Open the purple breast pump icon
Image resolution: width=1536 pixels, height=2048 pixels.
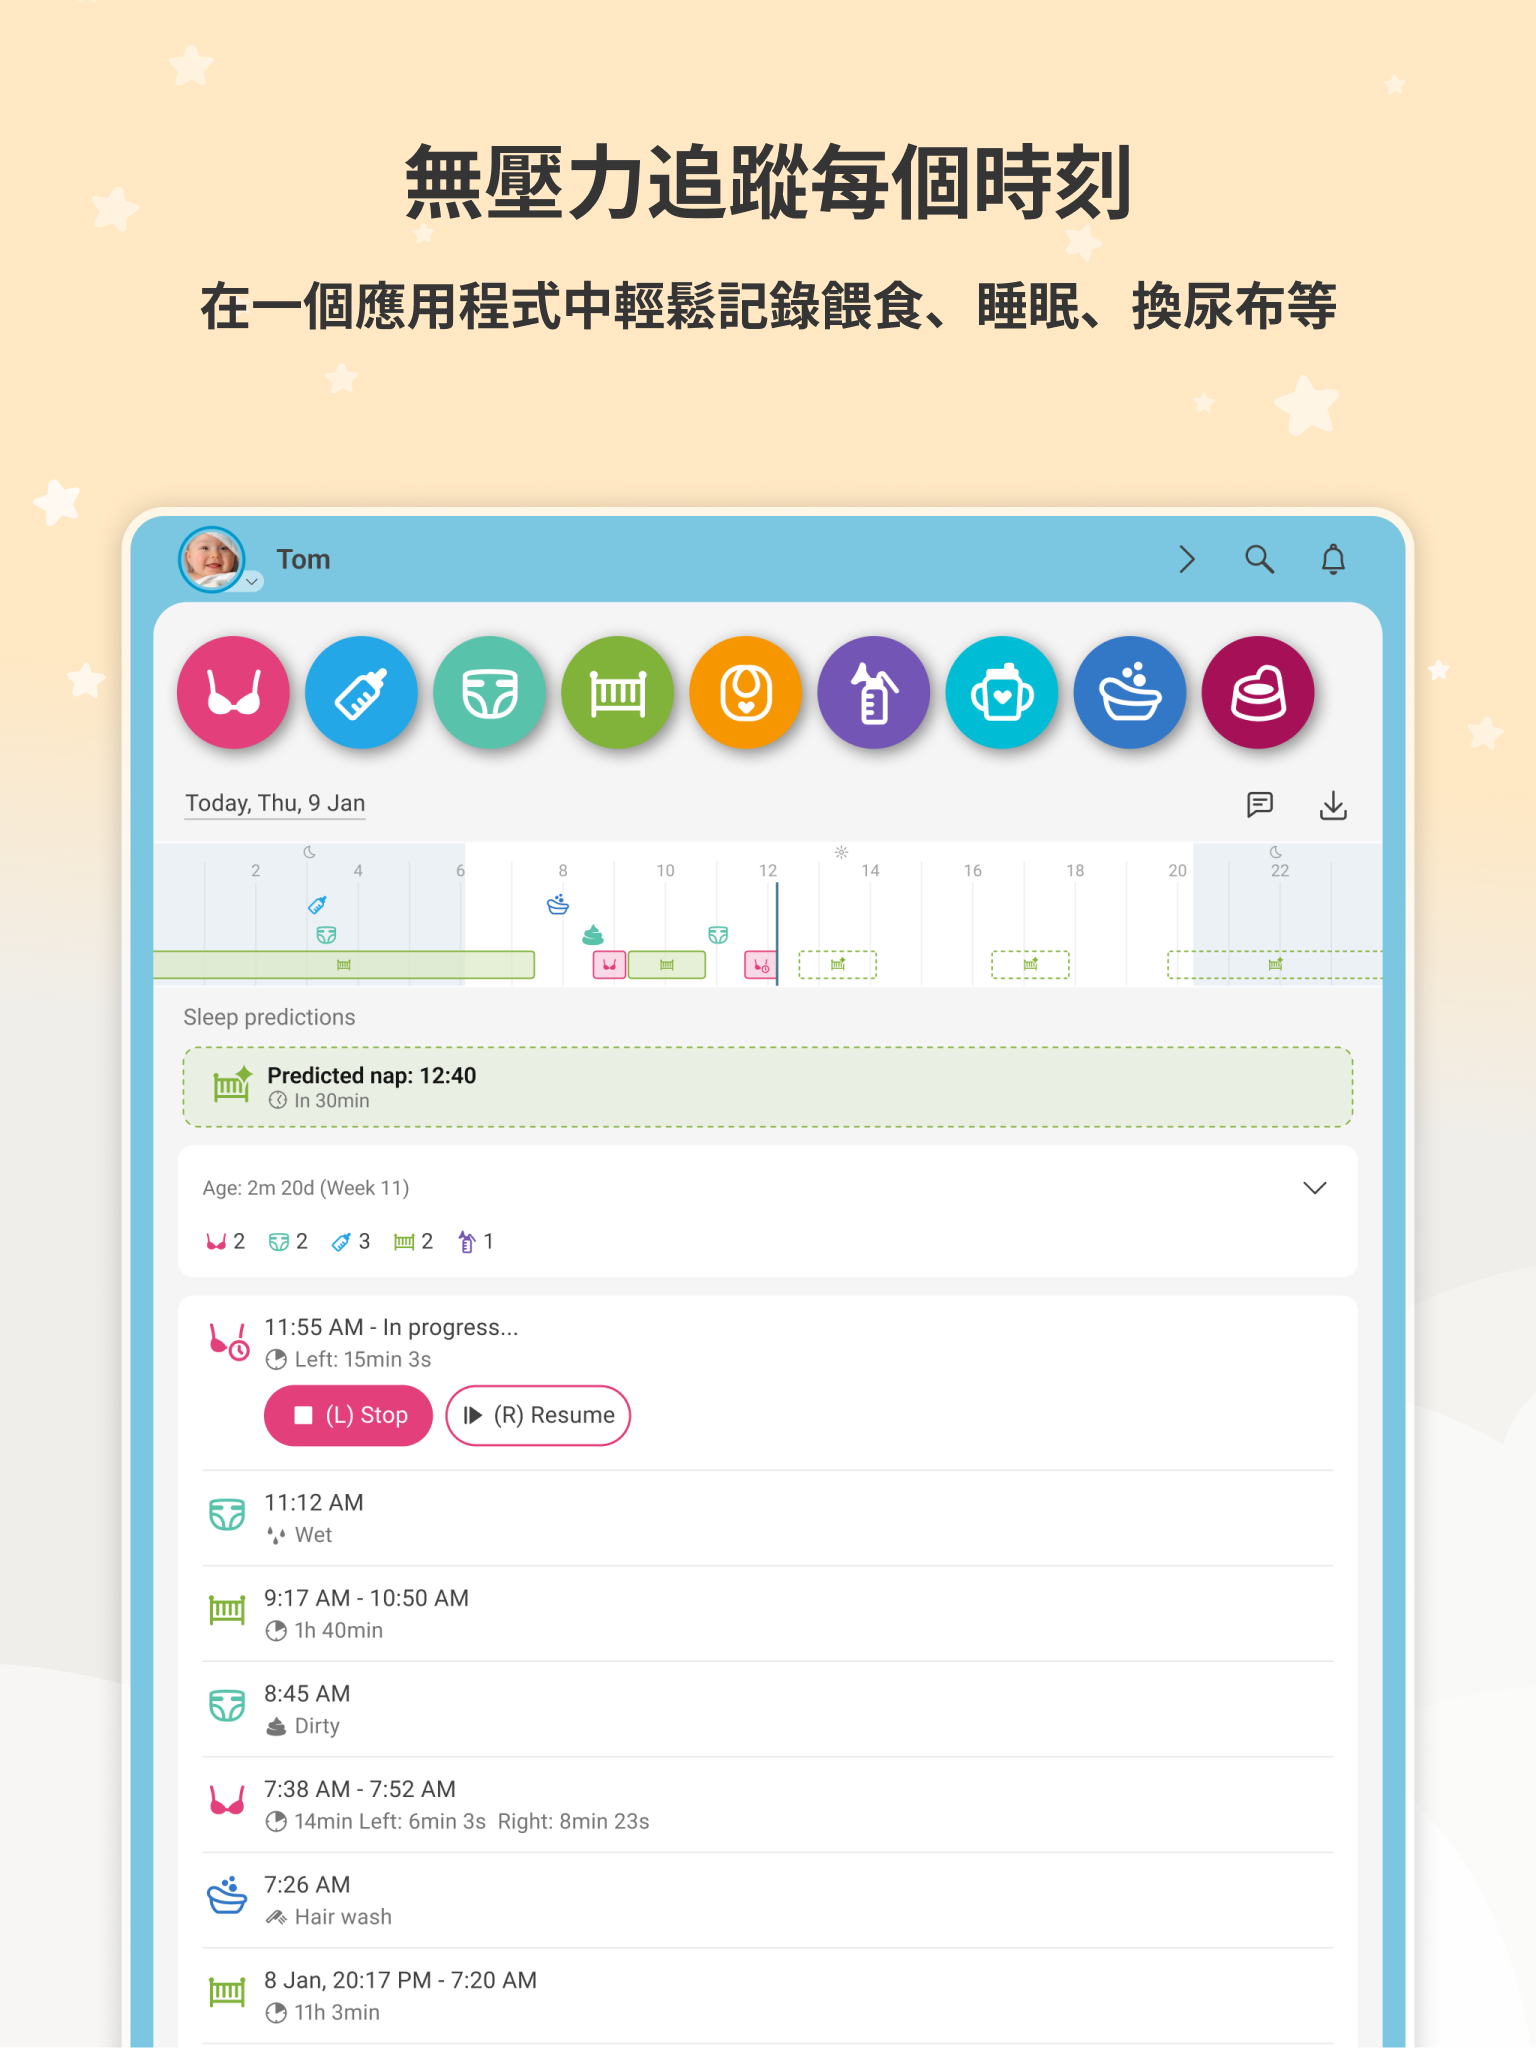[873, 692]
